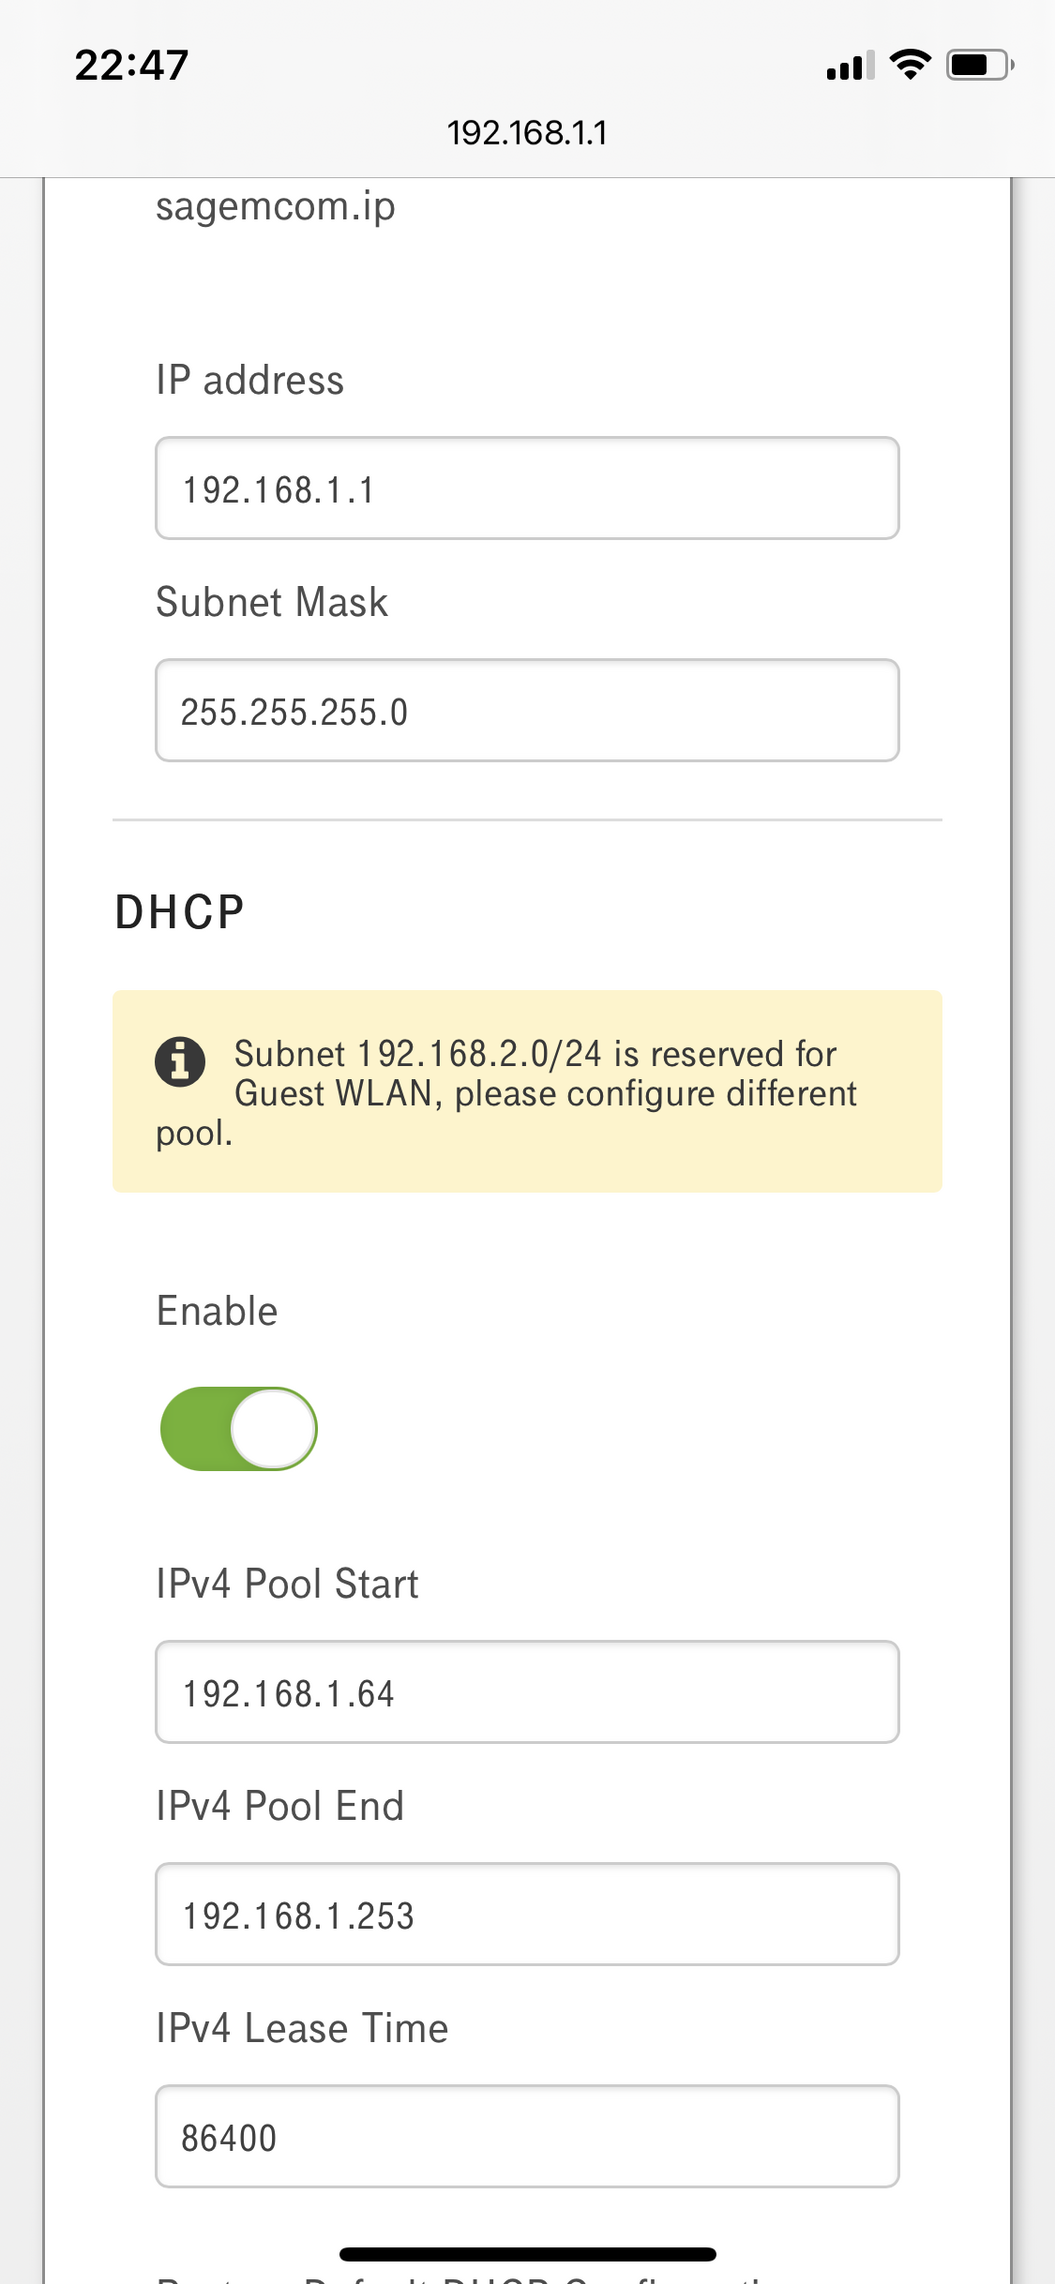Tap the 192.168.1.1 browser address bar

(x=527, y=133)
